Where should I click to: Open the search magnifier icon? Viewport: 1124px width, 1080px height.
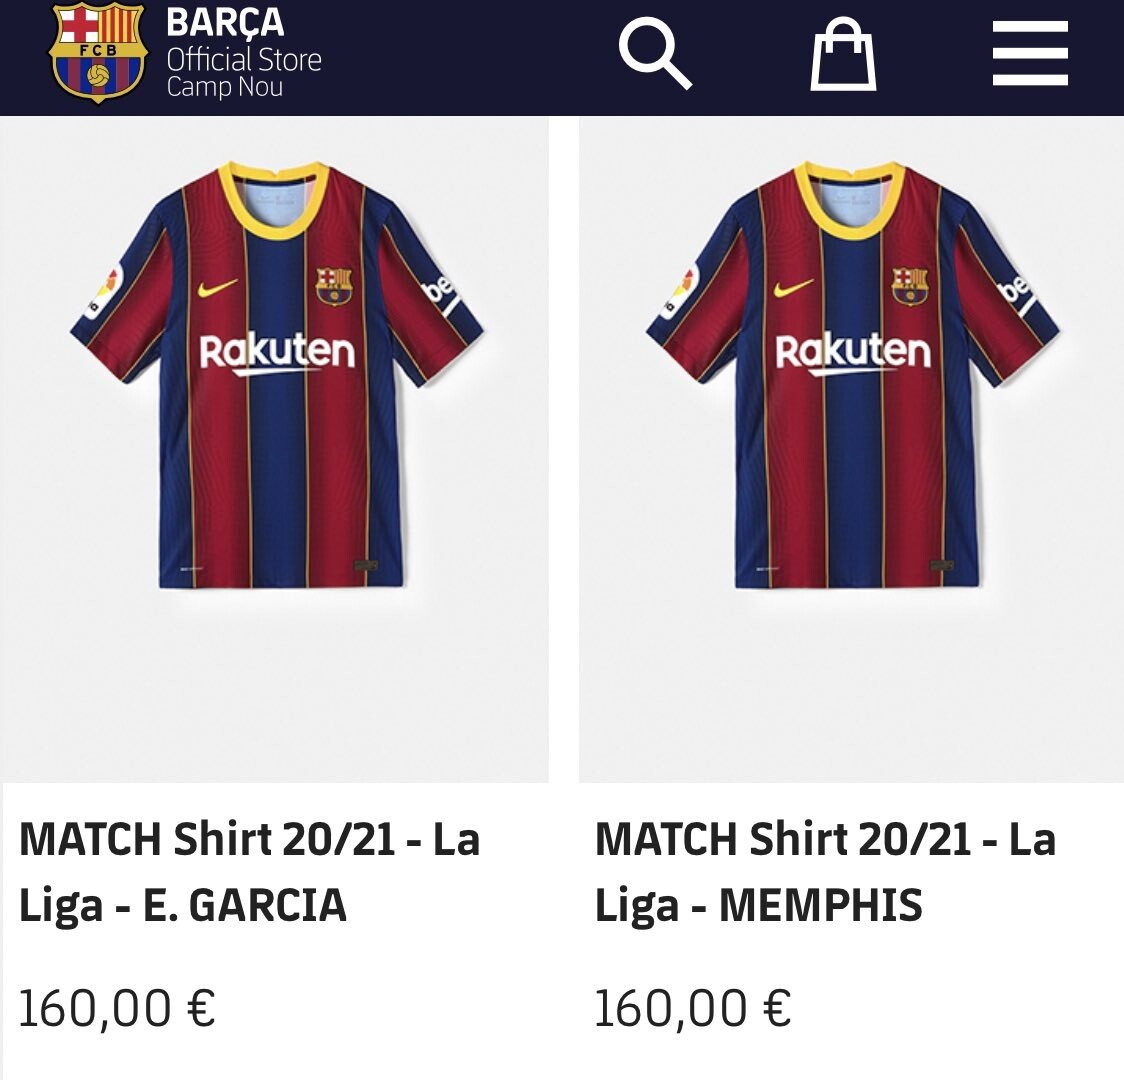click(655, 53)
